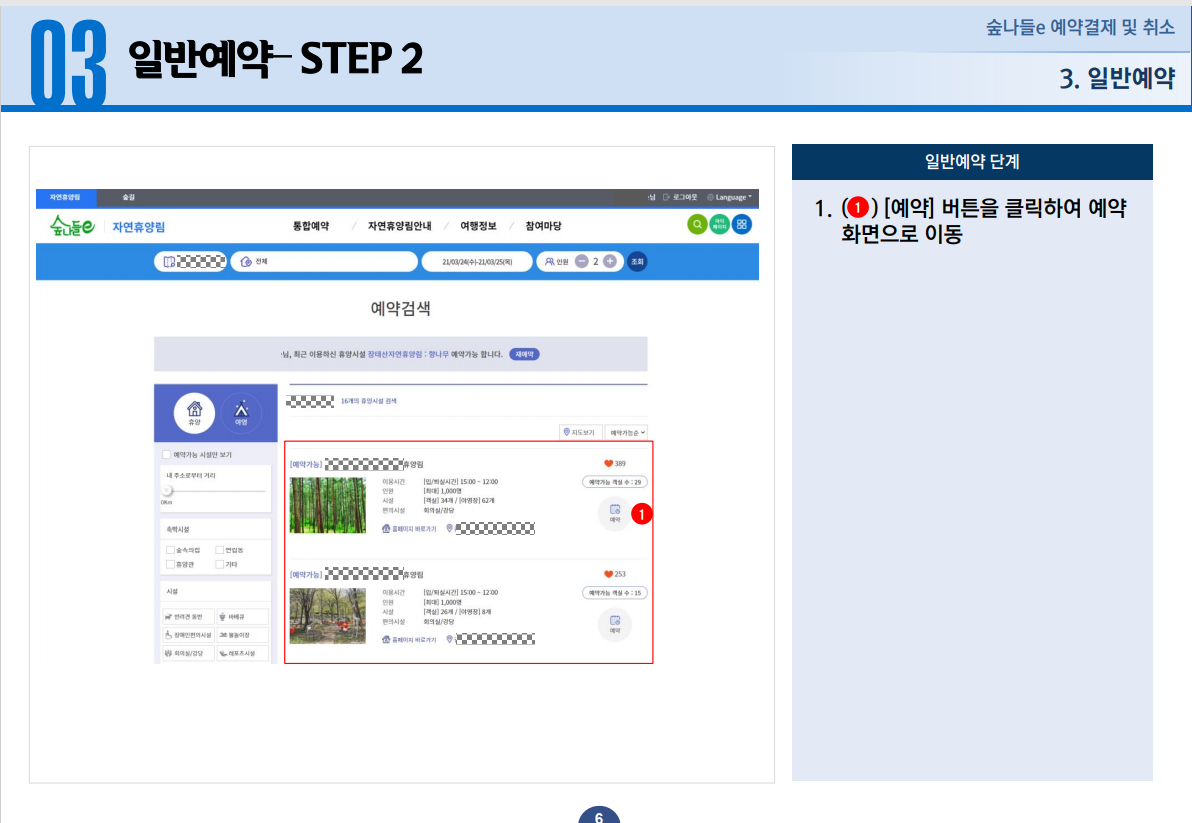The image size is (1192, 823).
Task: Open the 참여마당 menu
Action: (544, 226)
